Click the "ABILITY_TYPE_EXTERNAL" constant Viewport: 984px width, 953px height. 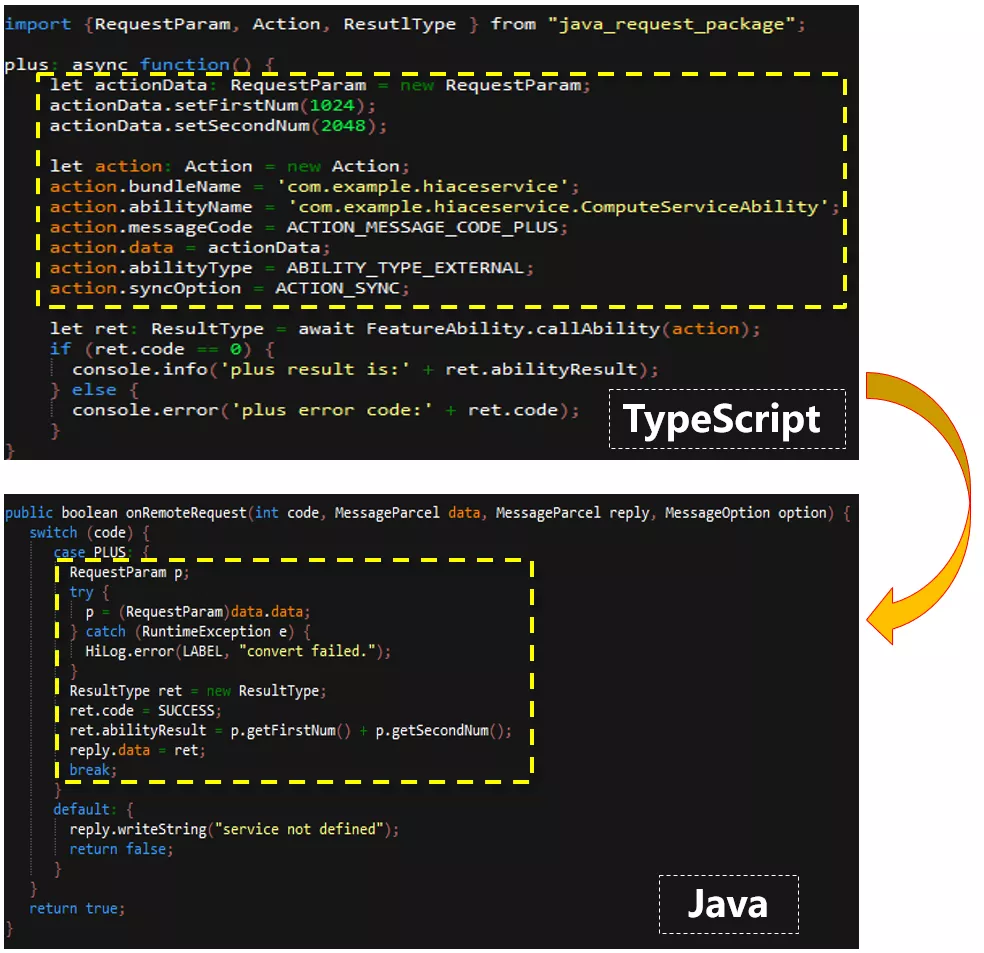pyautogui.click(x=405, y=268)
